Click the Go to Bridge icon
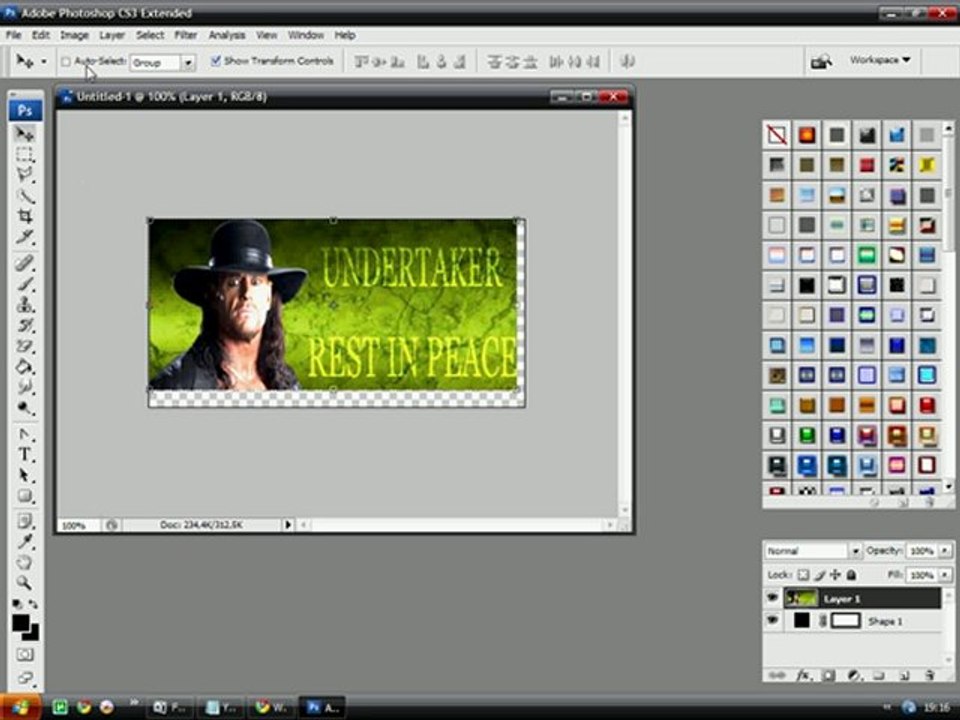This screenshot has height=720, width=960. point(821,61)
